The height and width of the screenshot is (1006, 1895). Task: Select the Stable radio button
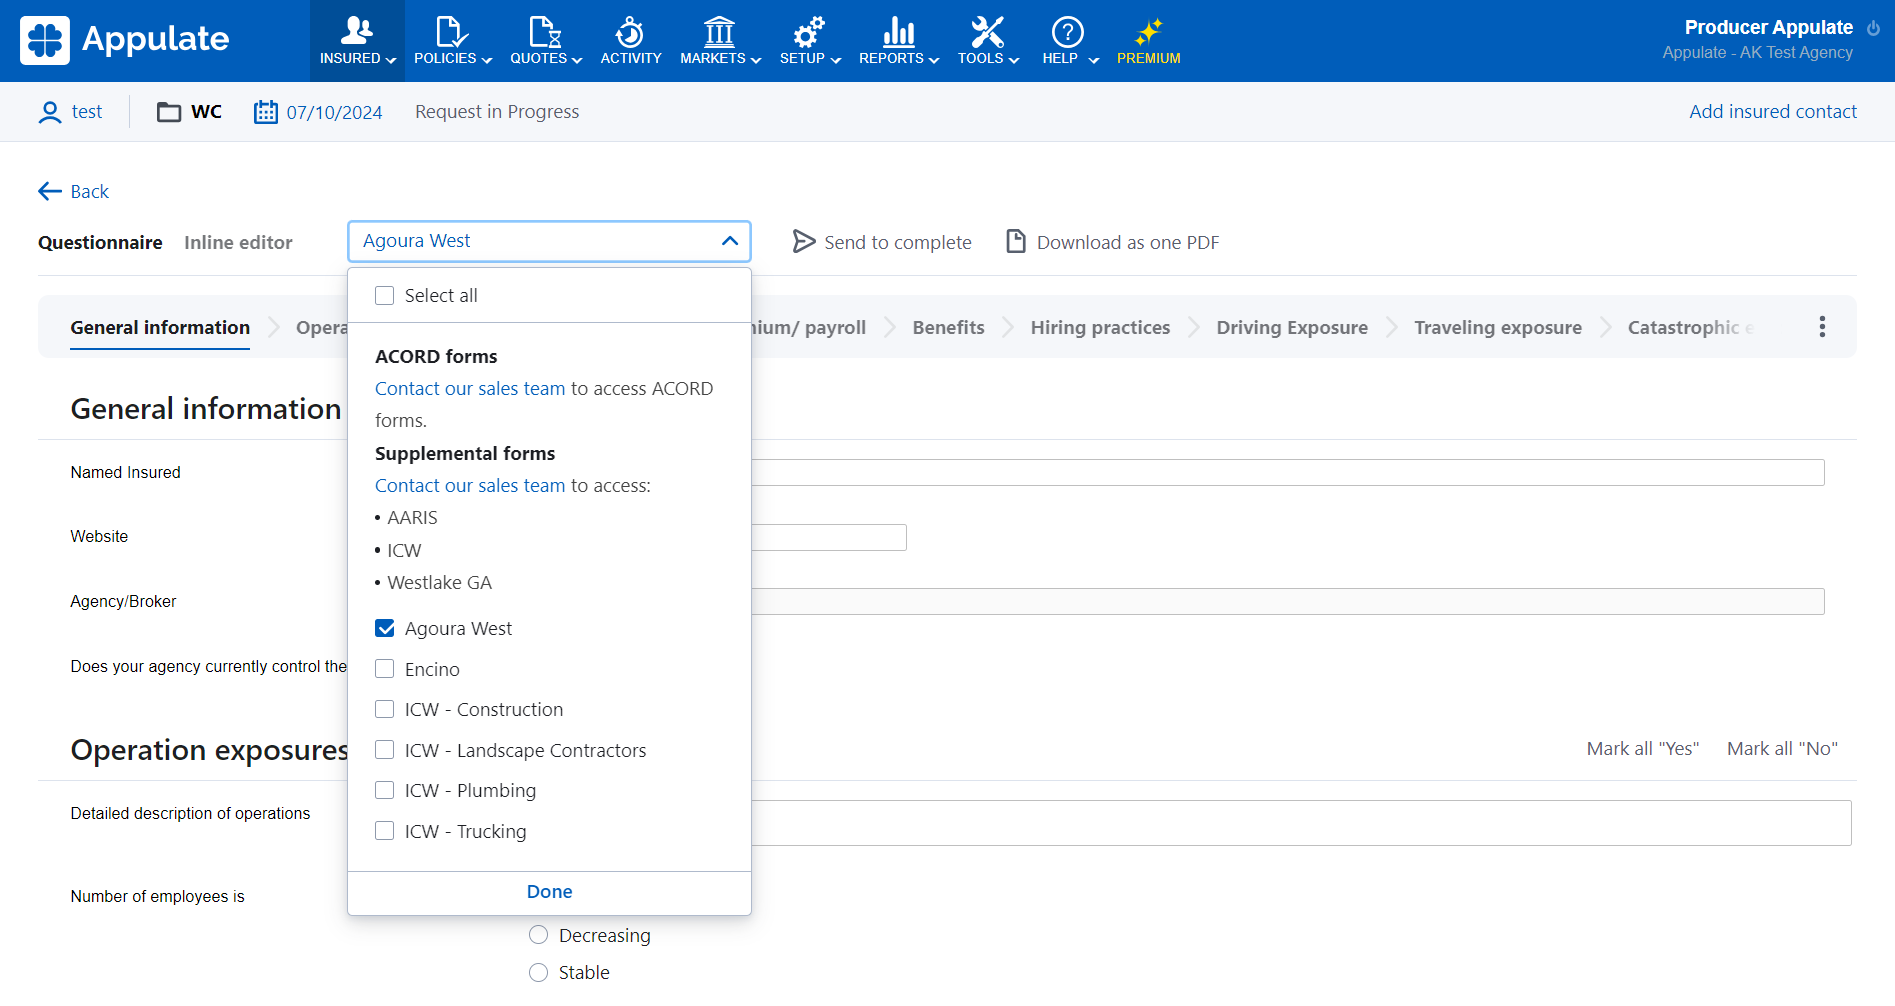[538, 972]
